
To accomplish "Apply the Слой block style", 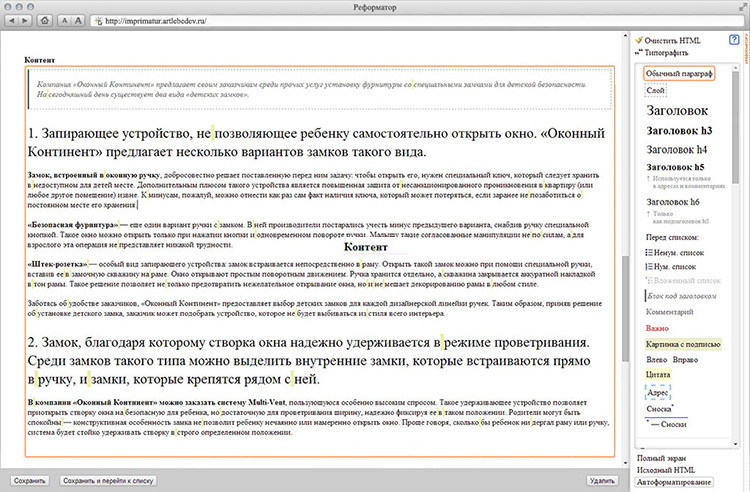I will [655, 90].
